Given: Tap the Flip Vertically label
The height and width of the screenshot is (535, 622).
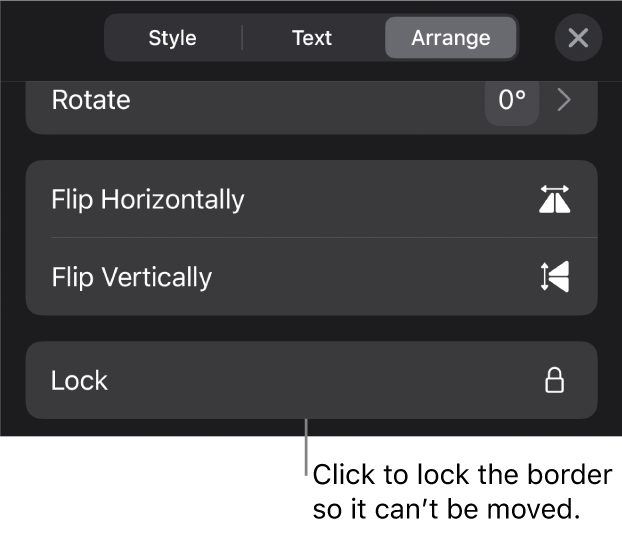Looking at the screenshot, I should click(131, 277).
